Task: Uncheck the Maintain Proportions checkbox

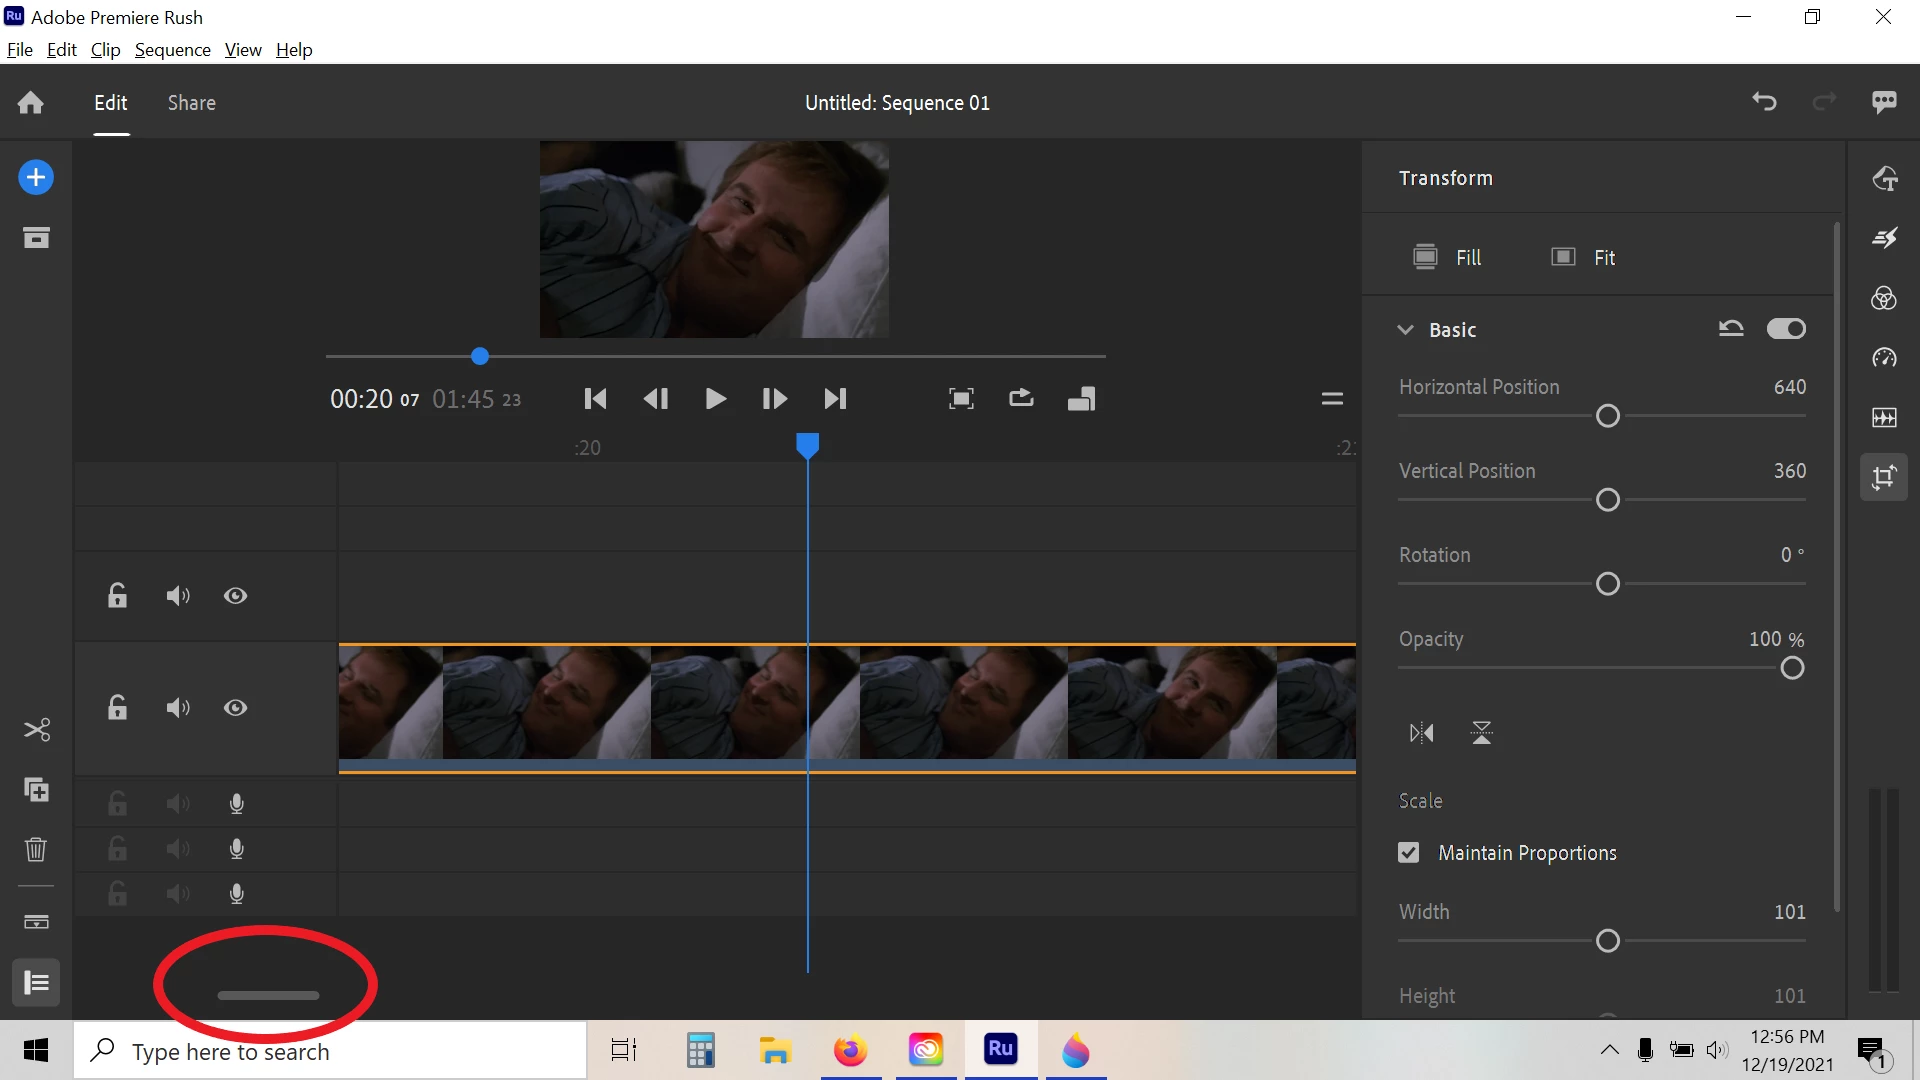Action: pyautogui.click(x=1409, y=853)
